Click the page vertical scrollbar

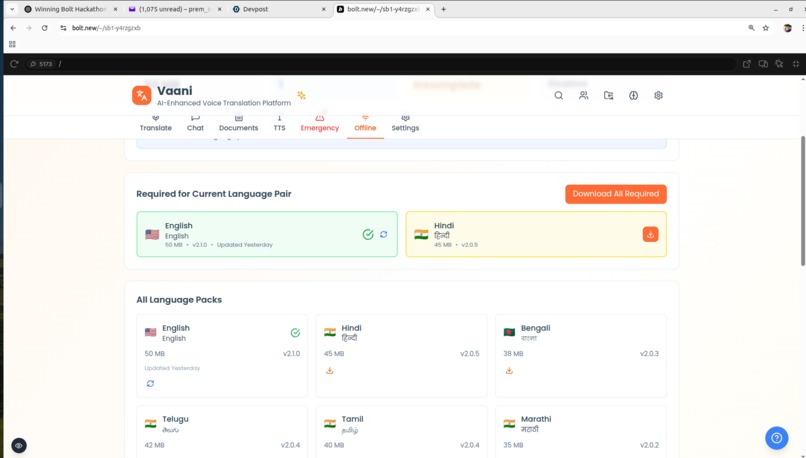click(802, 200)
